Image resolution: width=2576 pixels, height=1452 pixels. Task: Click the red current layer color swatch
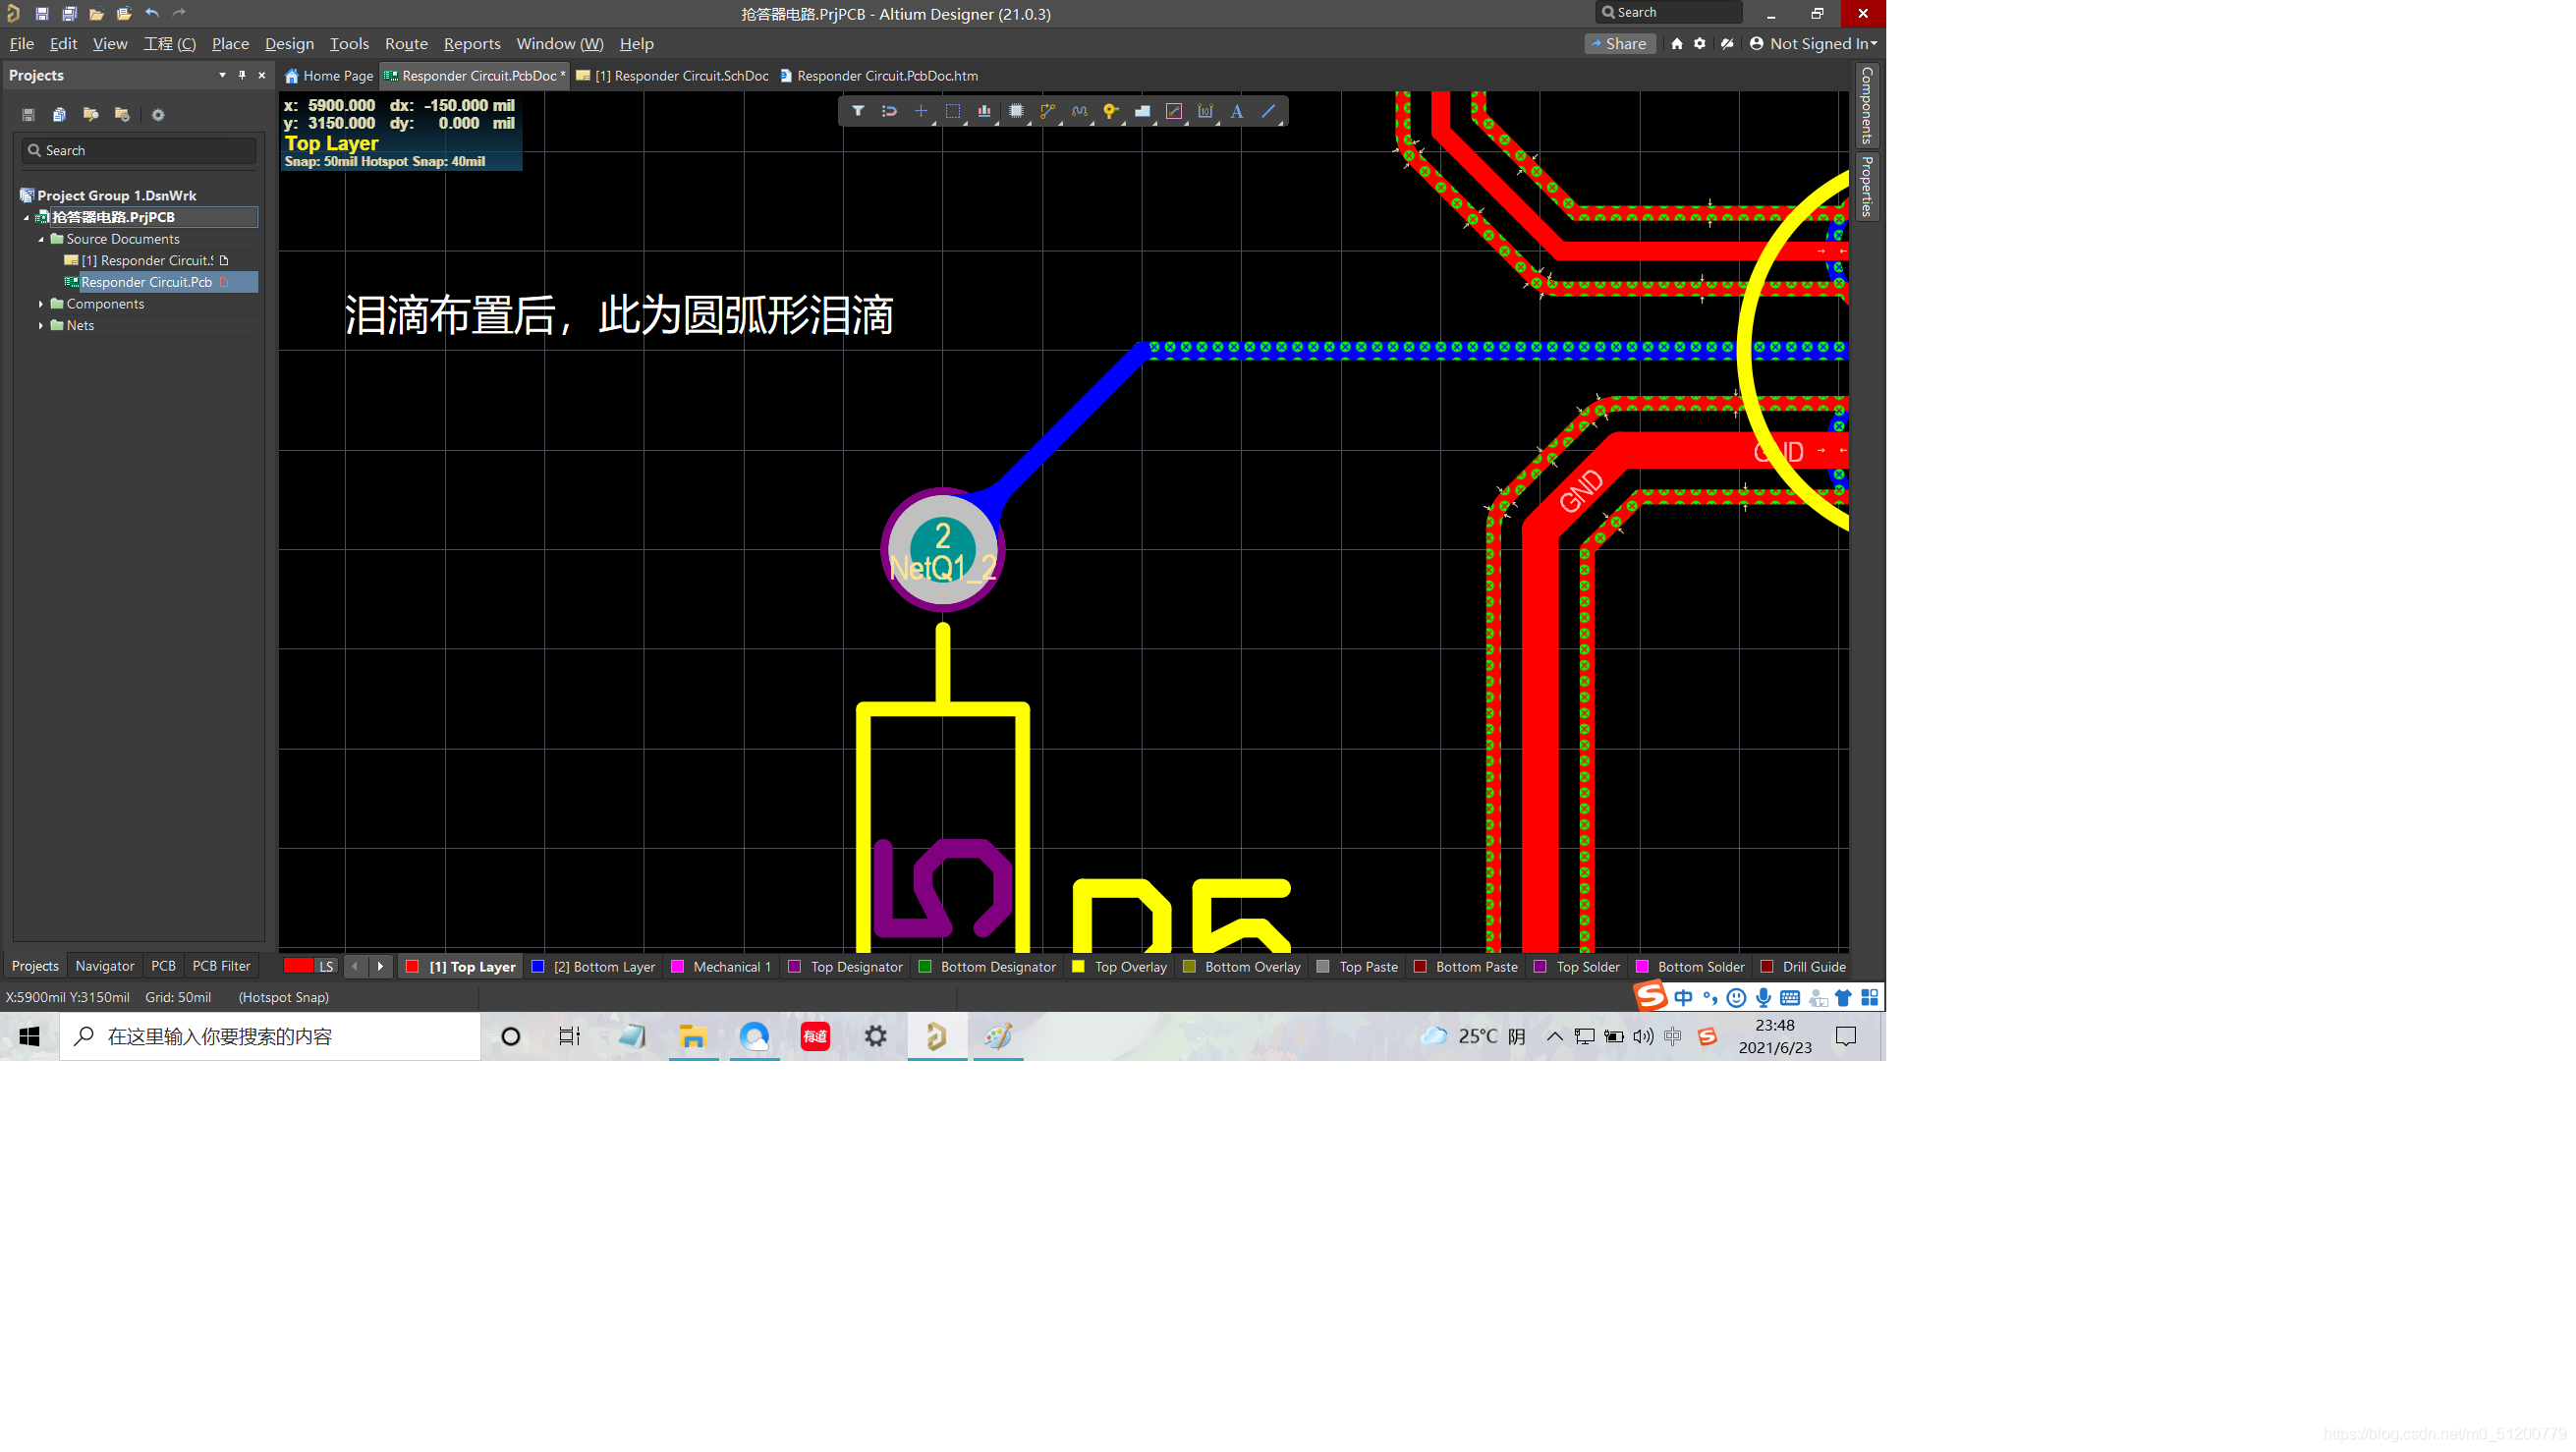coord(297,965)
